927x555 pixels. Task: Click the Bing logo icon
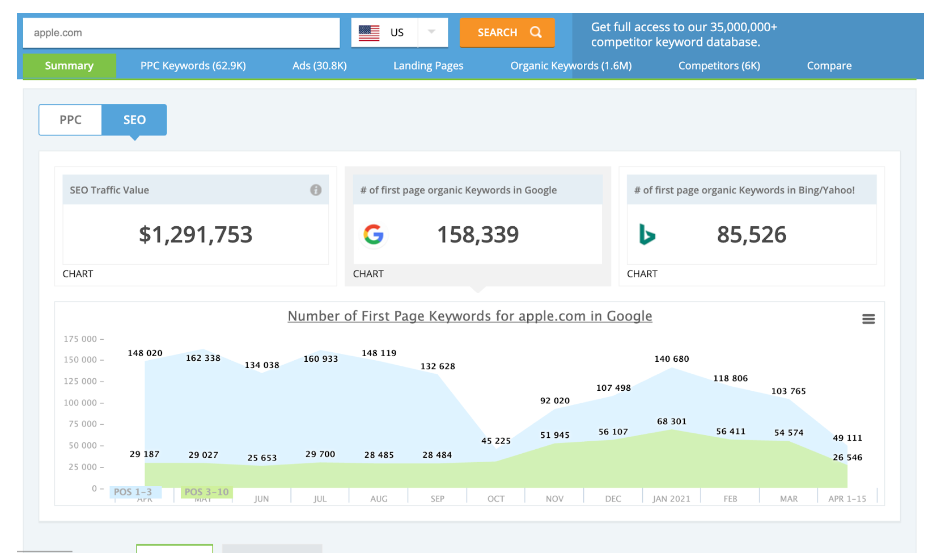[x=647, y=235]
